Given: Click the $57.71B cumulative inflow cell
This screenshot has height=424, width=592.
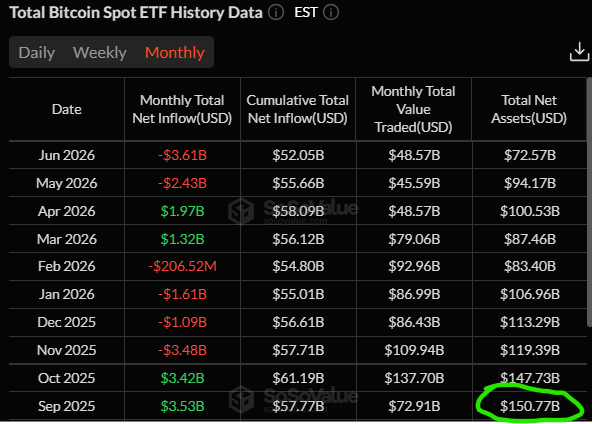Looking at the screenshot, I should pyautogui.click(x=298, y=350).
